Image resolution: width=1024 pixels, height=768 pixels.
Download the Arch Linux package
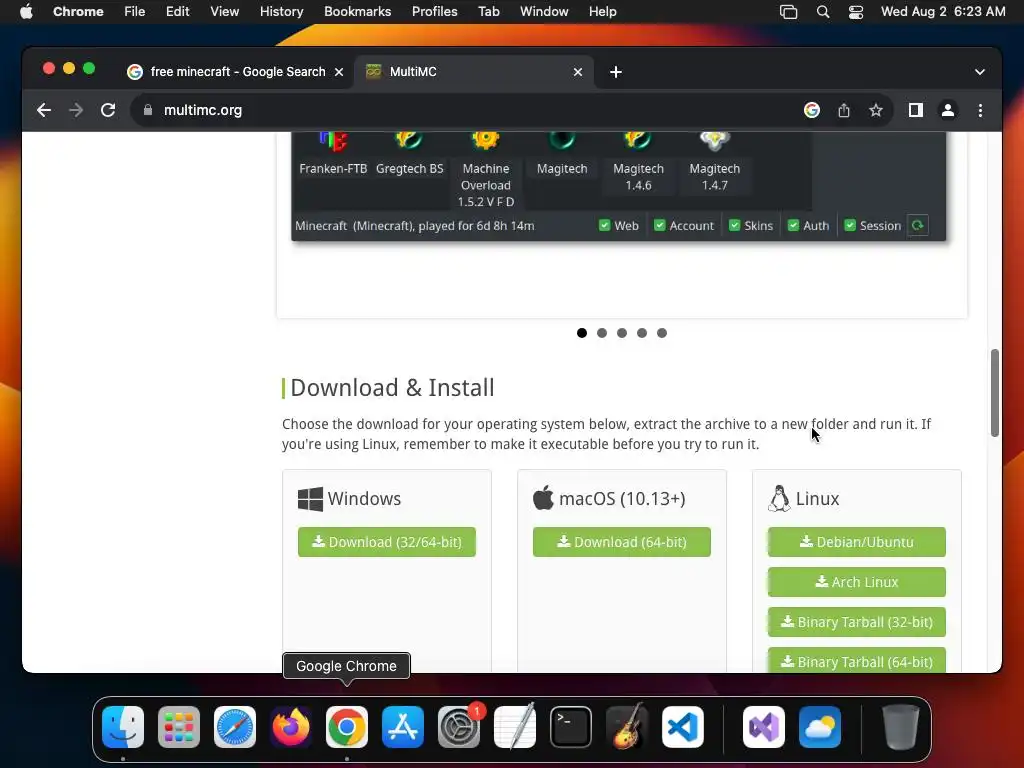pos(856,582)
